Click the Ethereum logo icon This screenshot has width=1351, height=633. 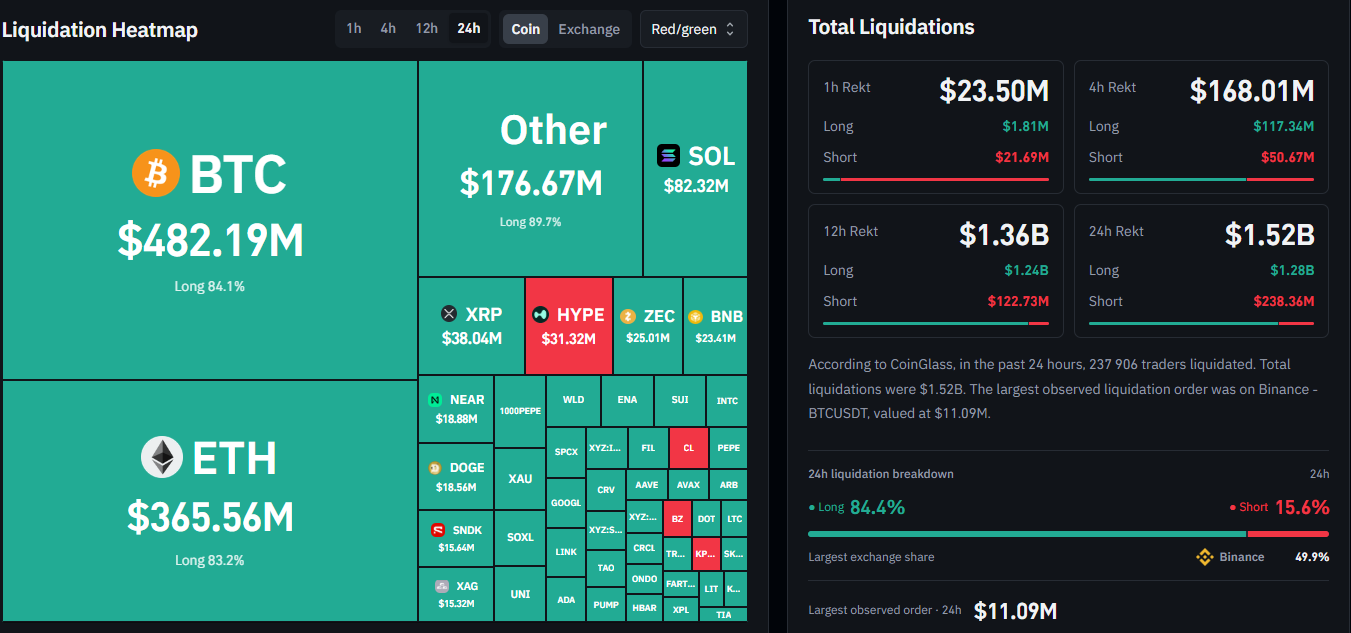coord(161,458)
